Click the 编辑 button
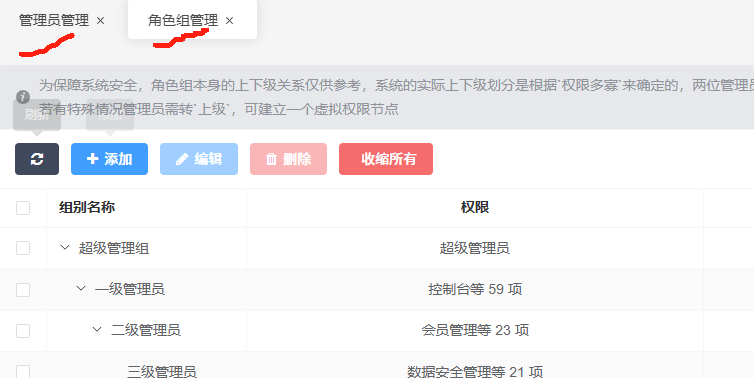 tap(199, 159)
